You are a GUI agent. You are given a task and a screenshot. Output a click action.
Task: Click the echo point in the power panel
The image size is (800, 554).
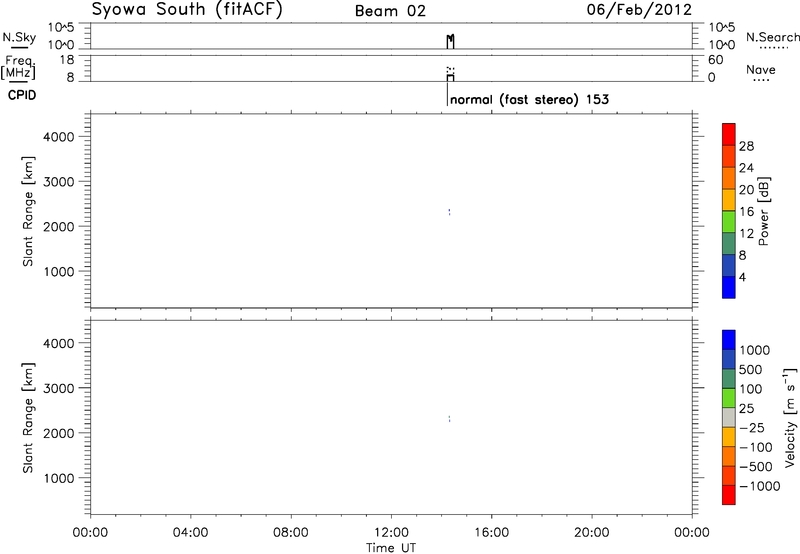click(449, 212)
